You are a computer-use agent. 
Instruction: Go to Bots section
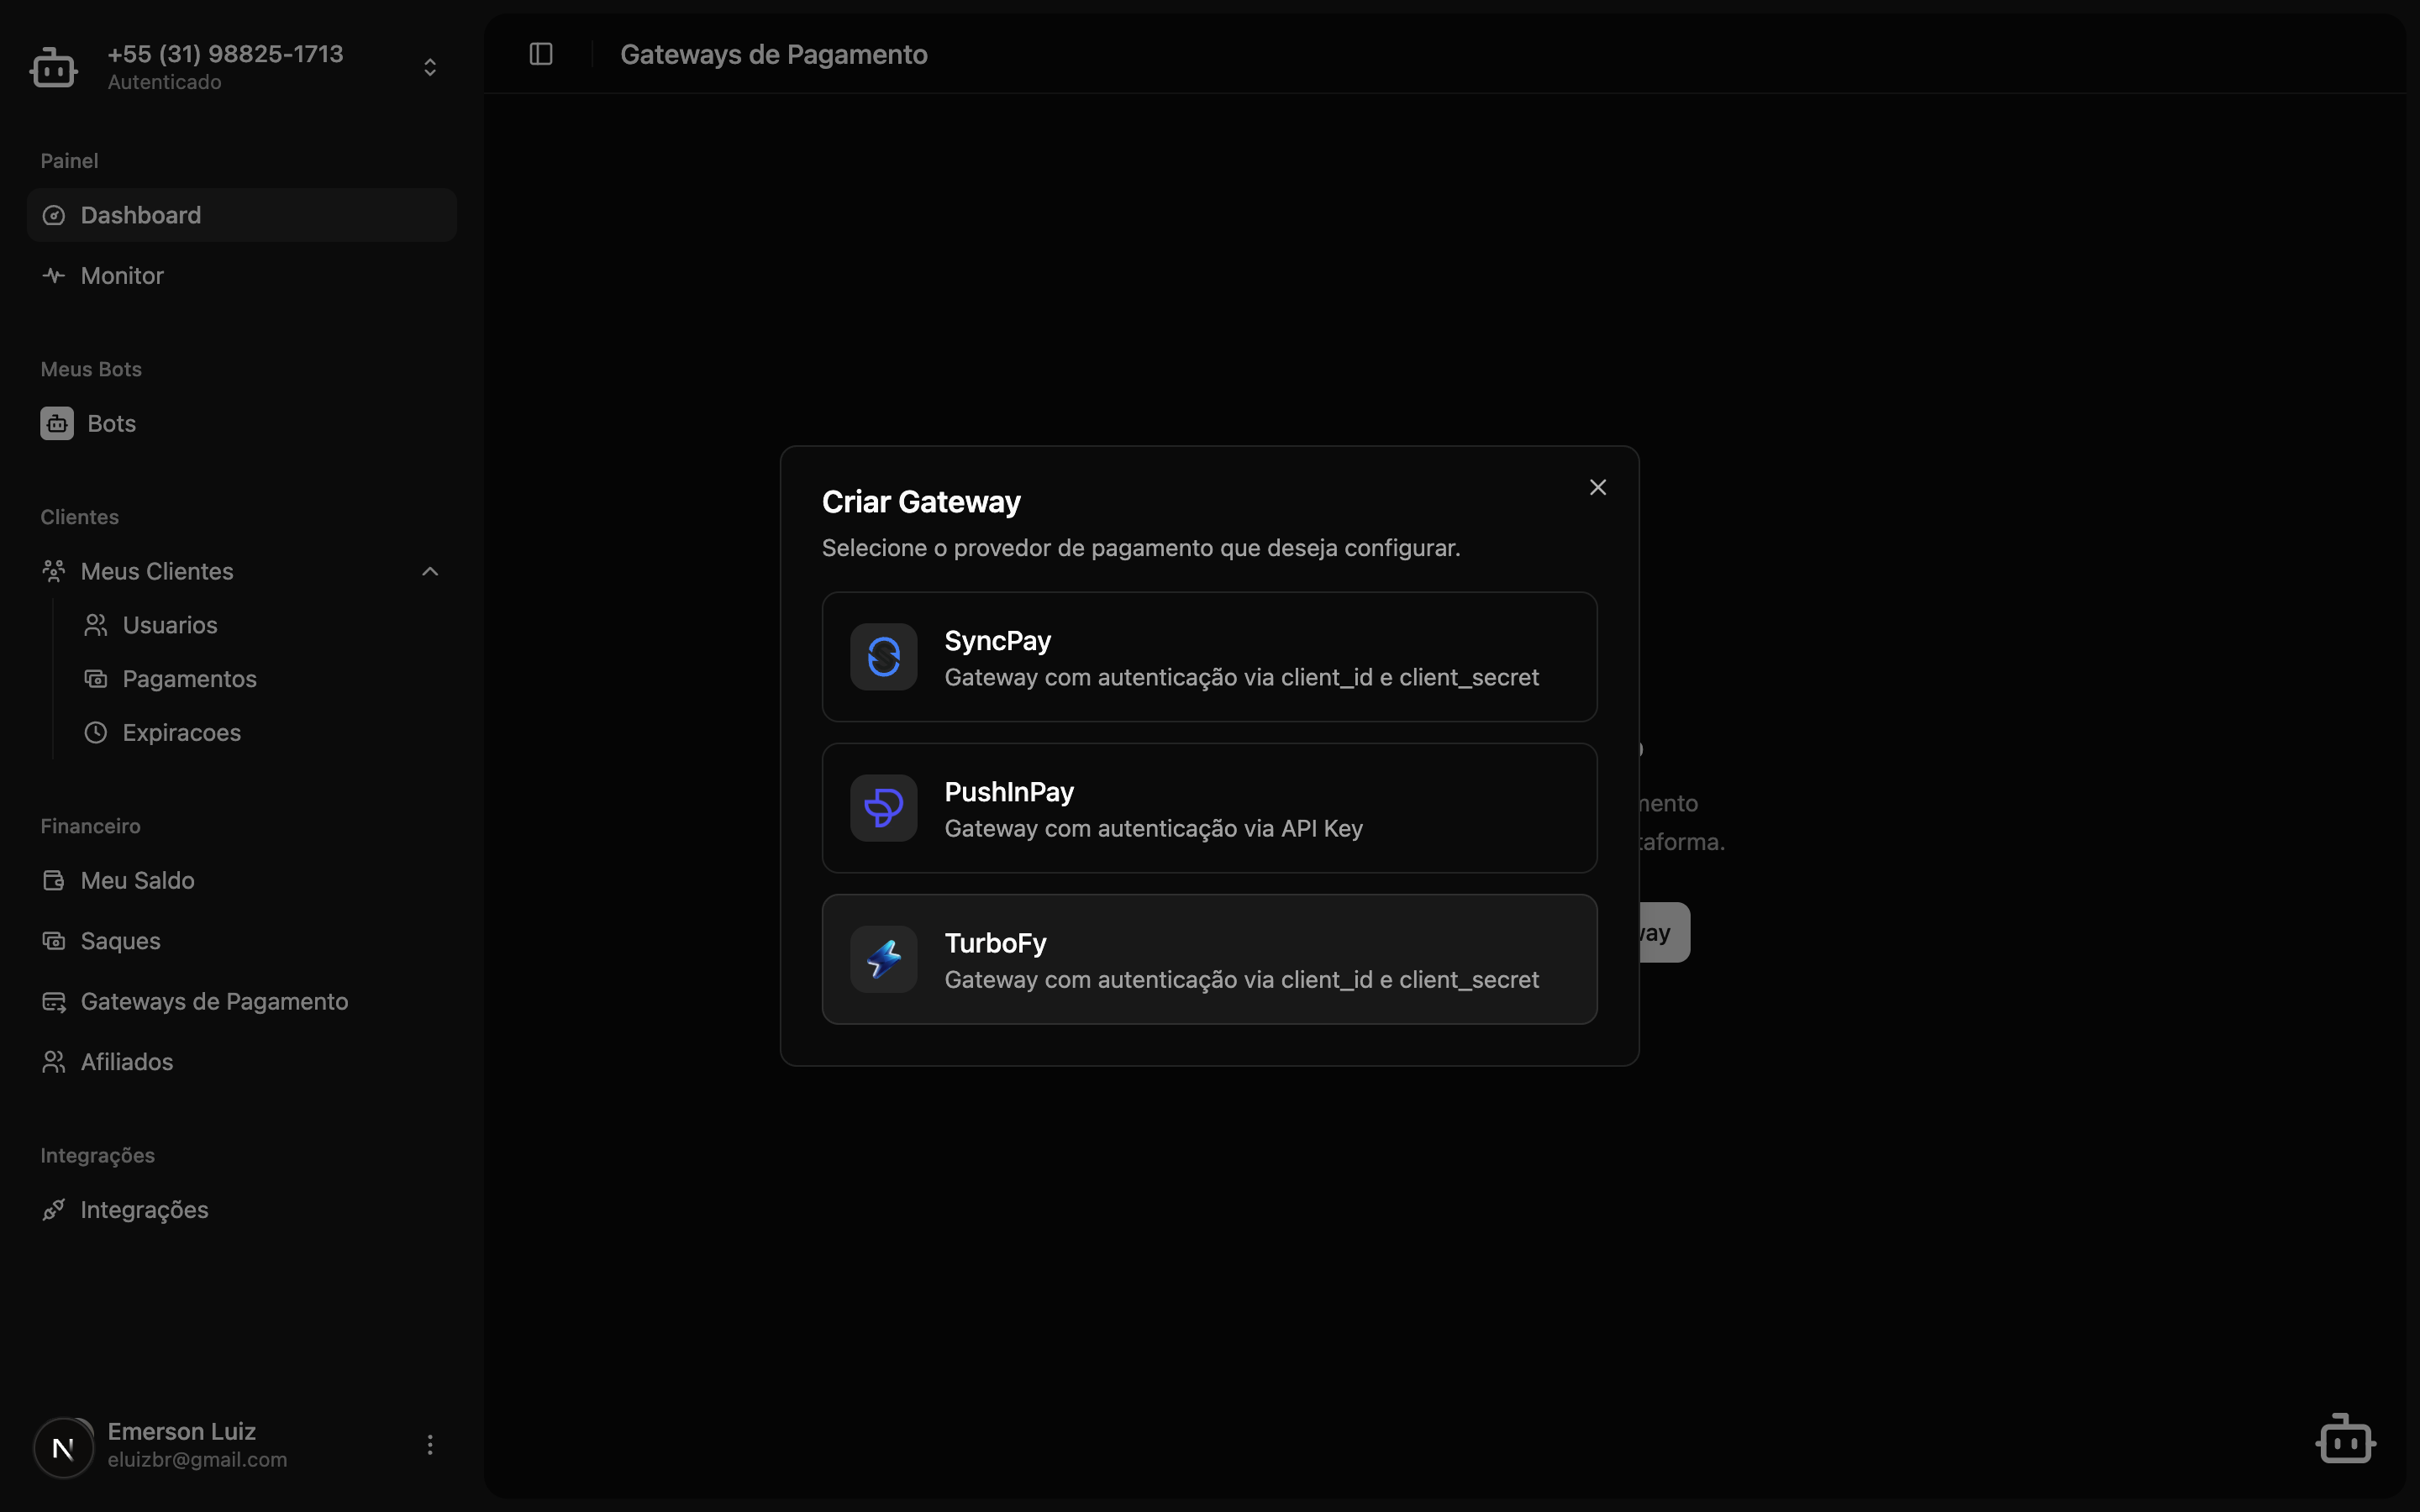click(x=242, y=423)
